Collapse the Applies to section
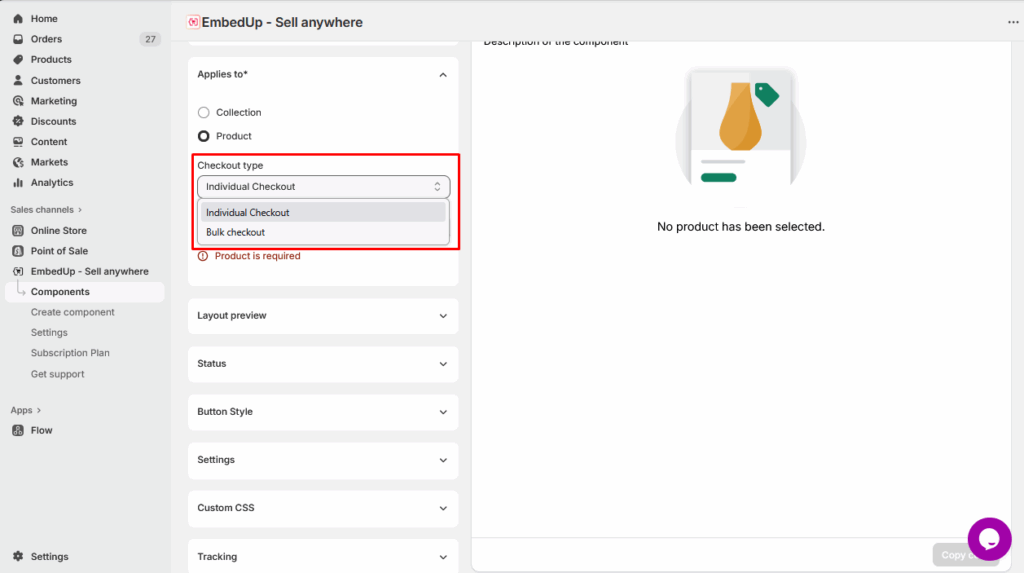Screen dimensions: 1024x573 [443, 75]
